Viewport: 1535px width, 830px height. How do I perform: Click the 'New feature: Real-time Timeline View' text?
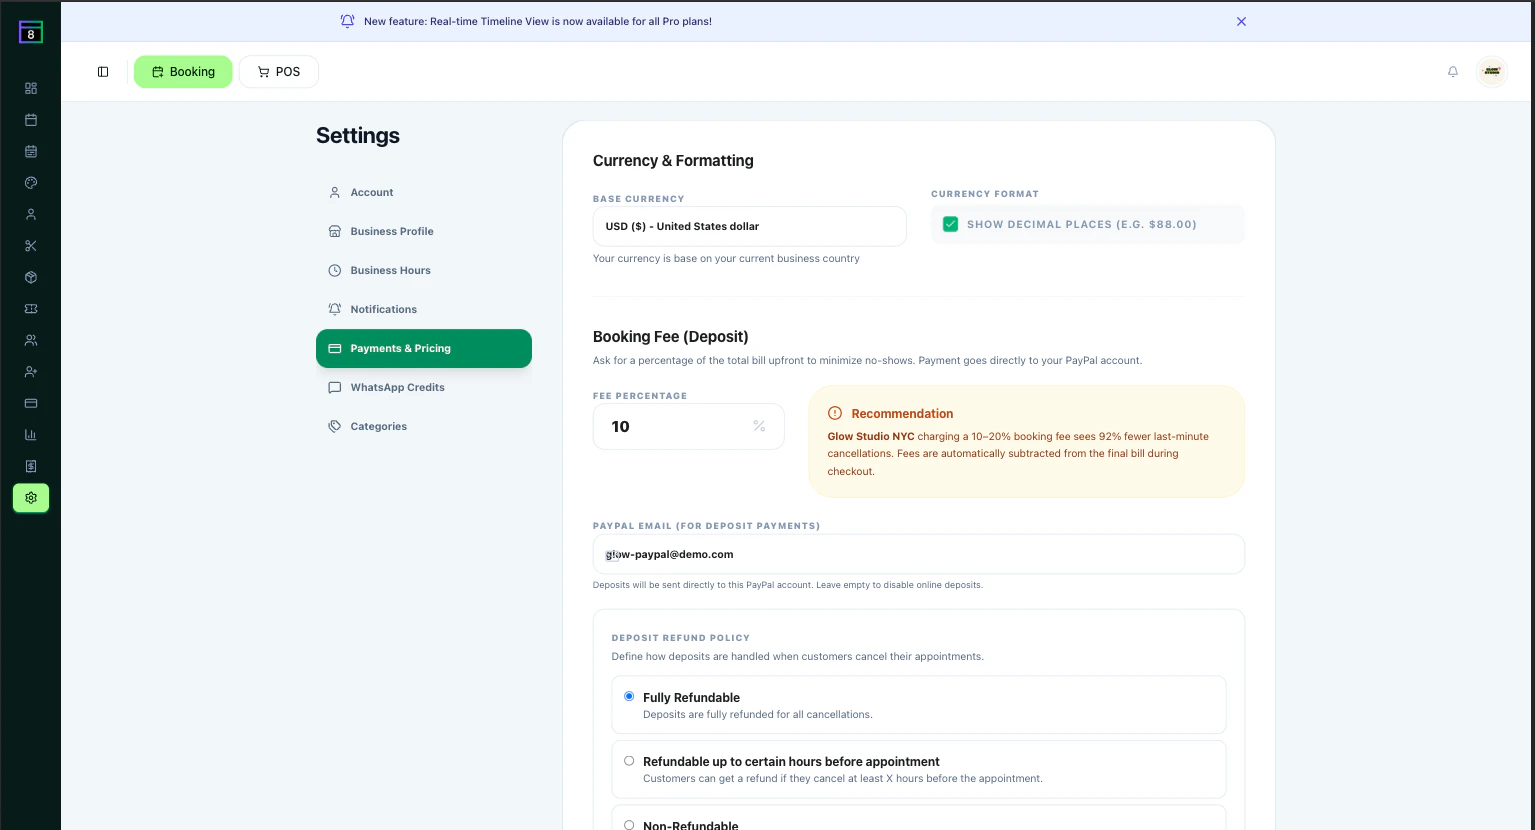tap(538, 21)
